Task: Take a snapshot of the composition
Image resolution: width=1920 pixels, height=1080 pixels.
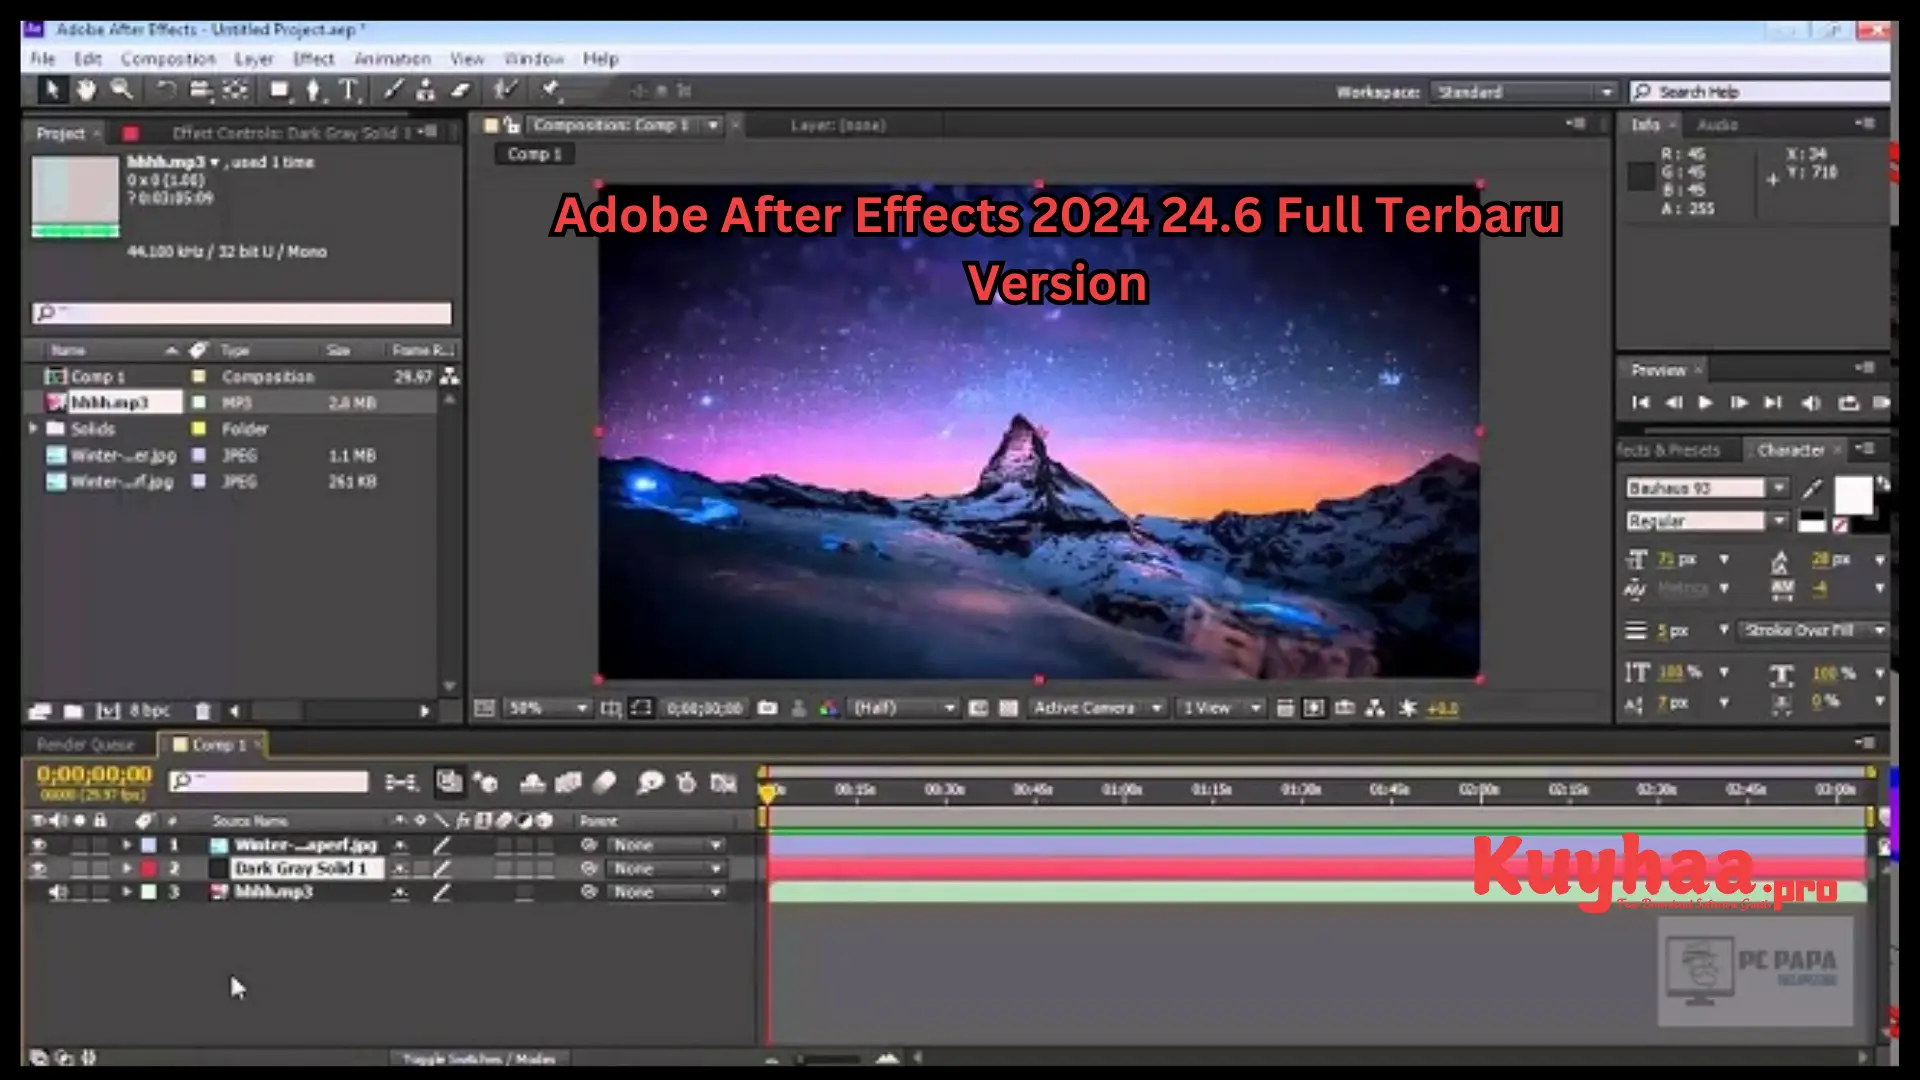Action: tap(767, 708)
